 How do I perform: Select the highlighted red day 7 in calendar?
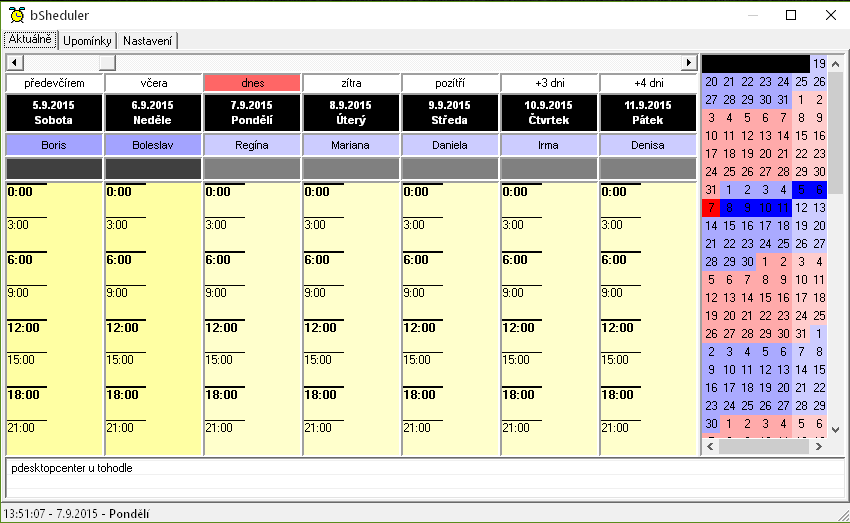pyautogui.click(x=711, y=208)
